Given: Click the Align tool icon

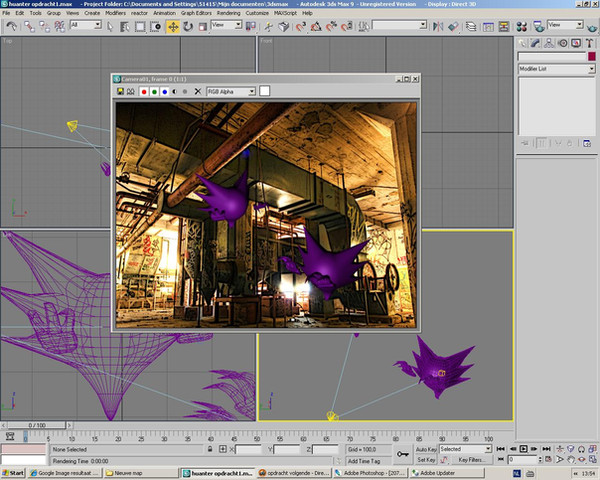Looking at the screenshot, I should [453, 26].
